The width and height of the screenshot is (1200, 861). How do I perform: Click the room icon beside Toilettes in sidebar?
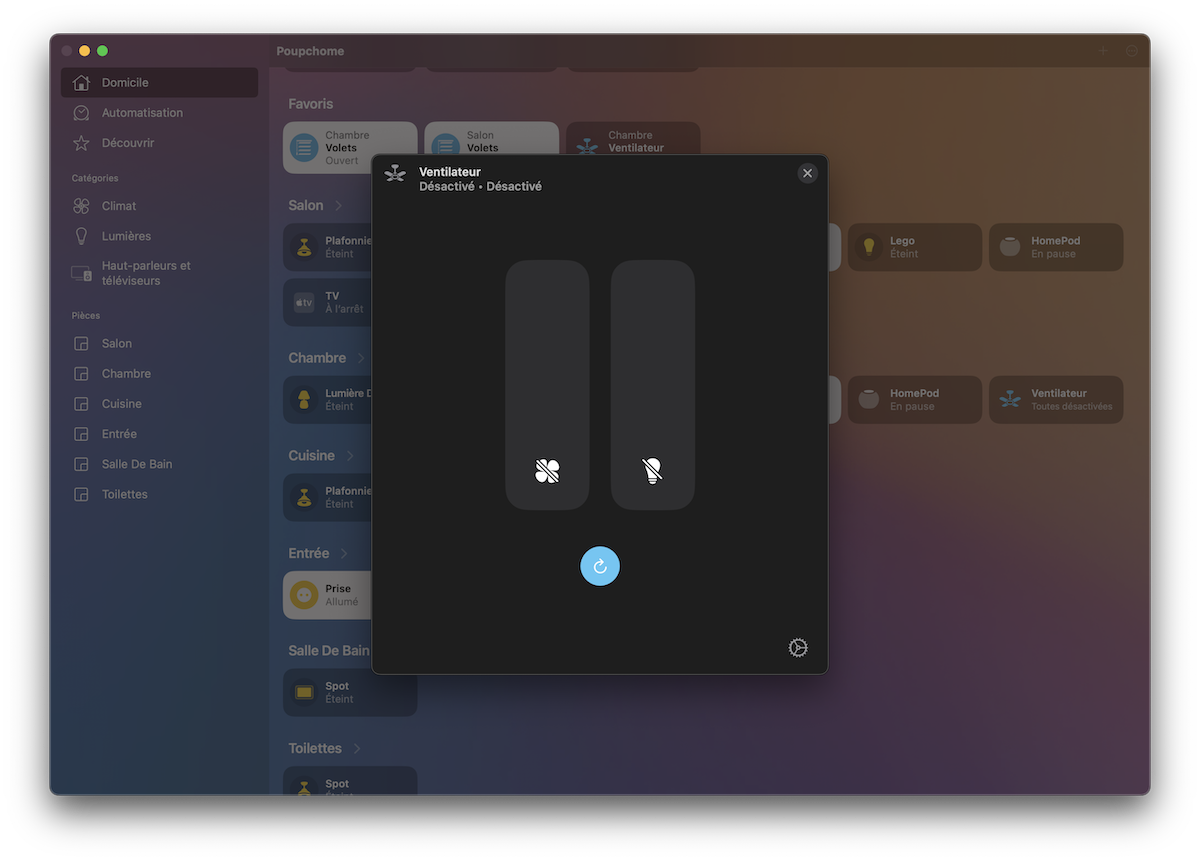82,494
